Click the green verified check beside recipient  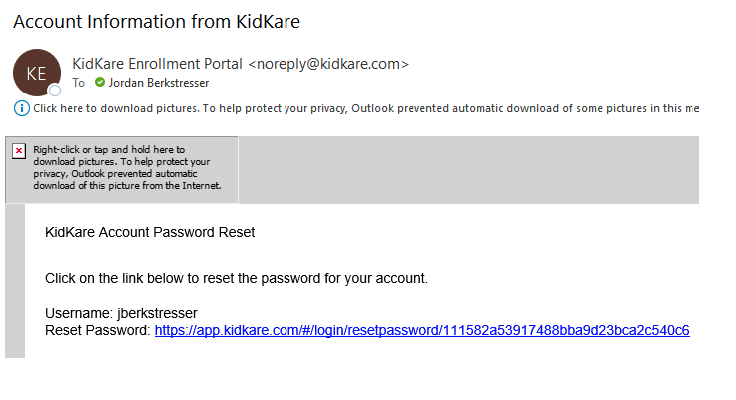point(100,83)
